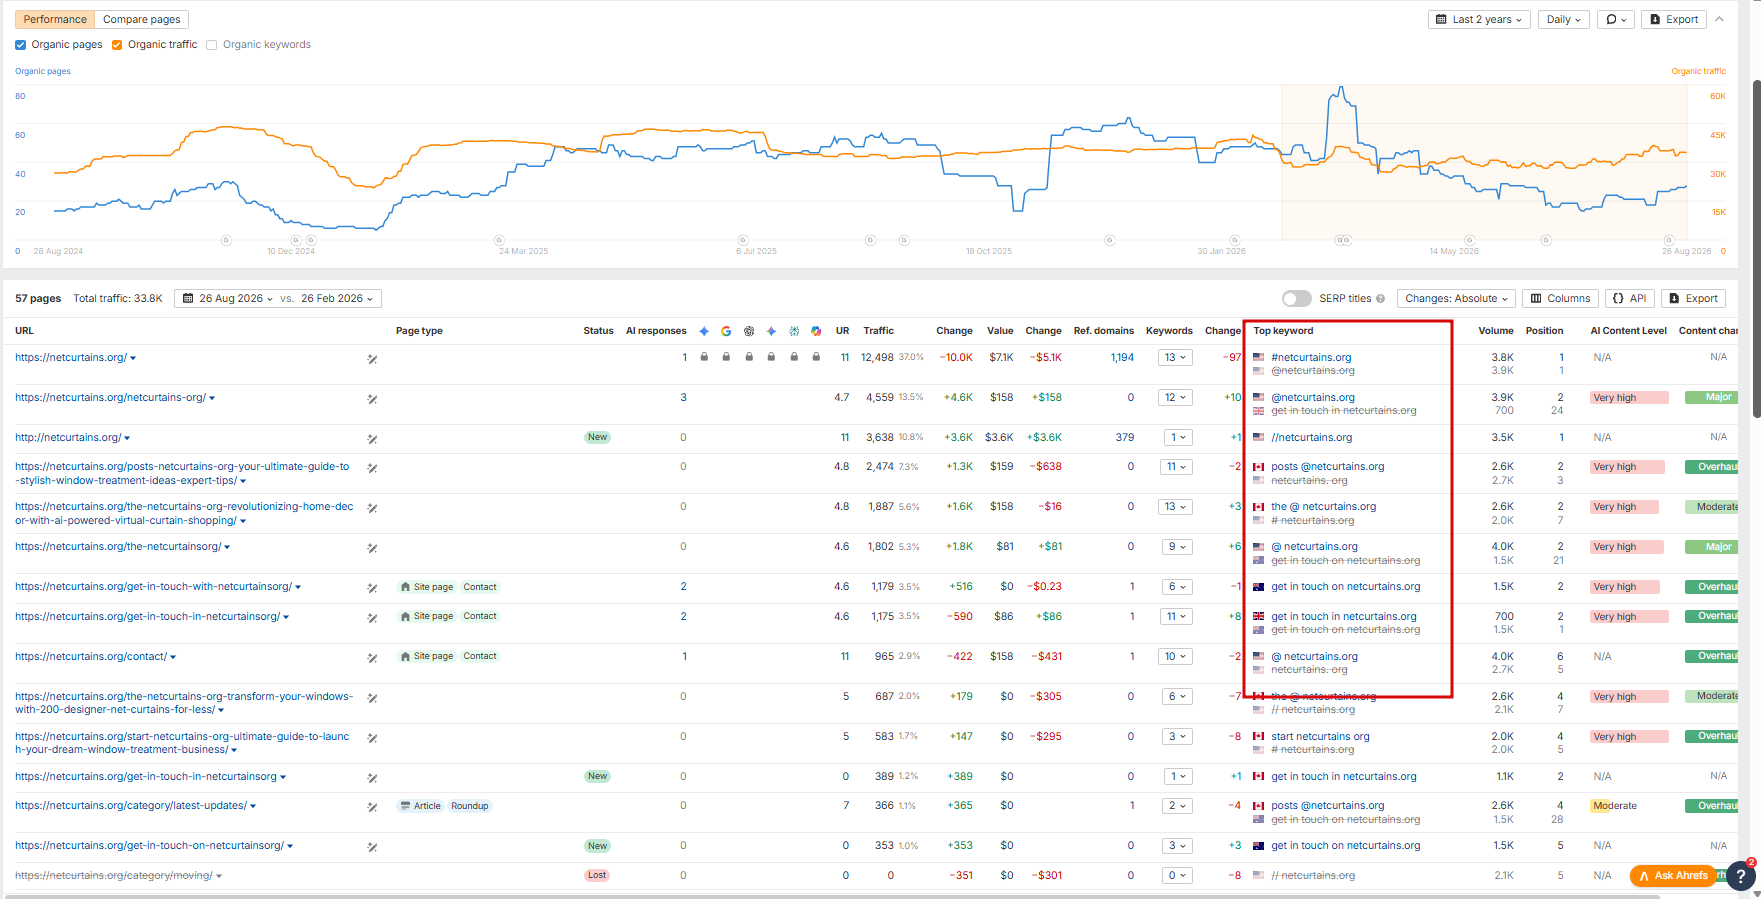Enable the Organic keywords checkbox

212,45
